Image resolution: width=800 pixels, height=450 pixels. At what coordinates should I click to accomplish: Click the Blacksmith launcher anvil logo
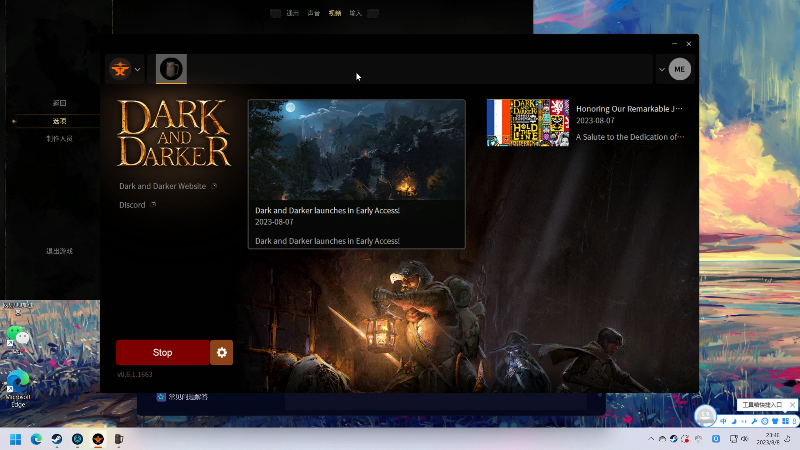click(x=120, y=69)
